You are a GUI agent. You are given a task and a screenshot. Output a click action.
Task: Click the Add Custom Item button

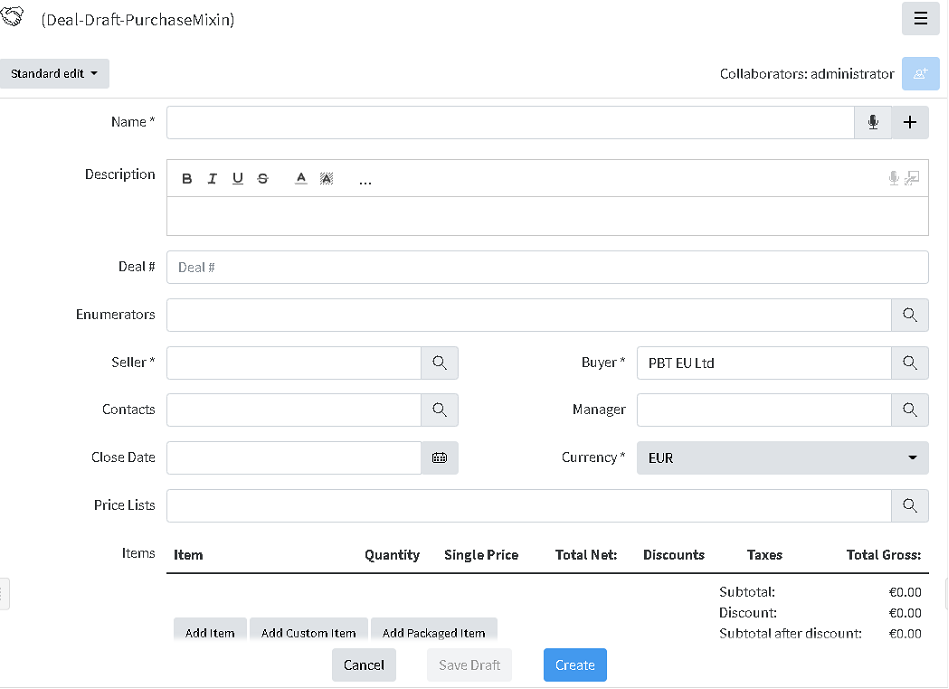[x=309, y=632]
